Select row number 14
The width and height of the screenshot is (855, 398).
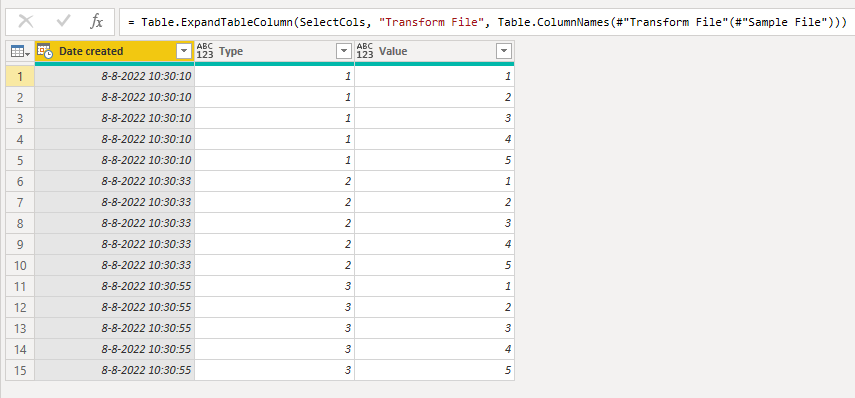click(20, 349)
